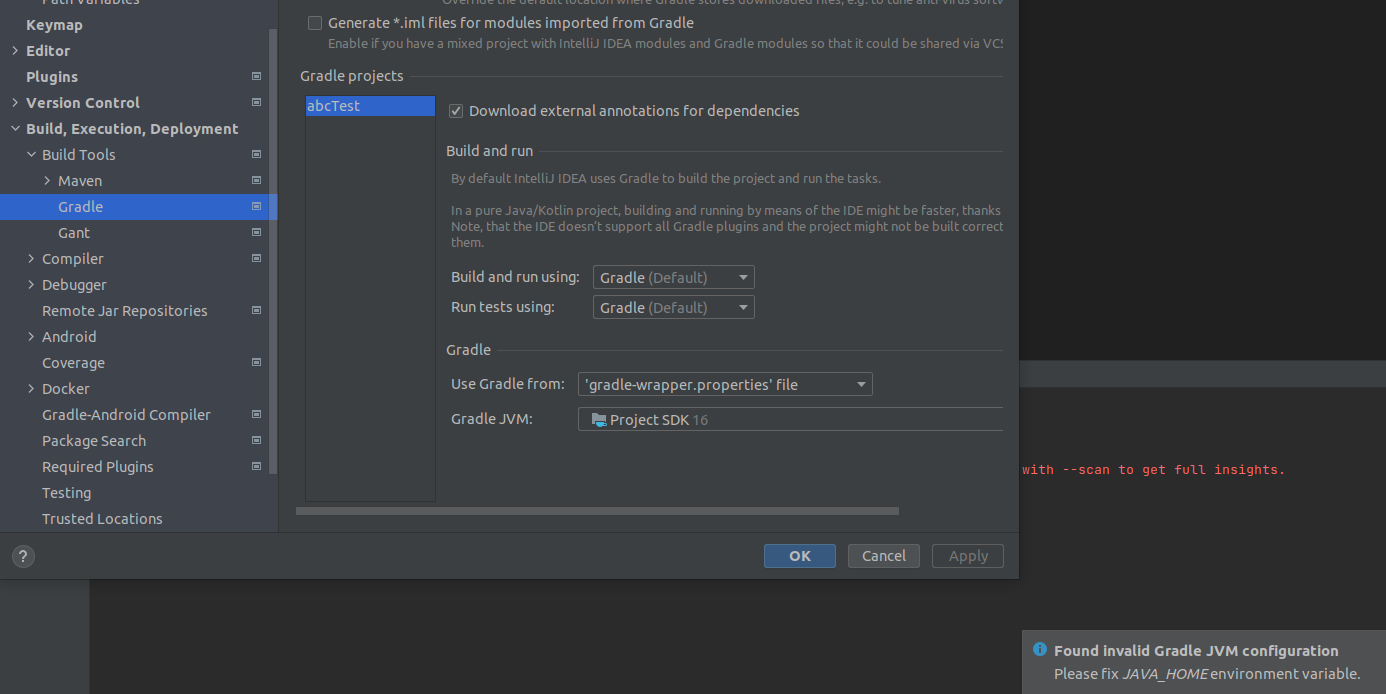Click the project-level icon beside Plugins
This screenshot has width=1386, height=694.
[x=256, y=76]
